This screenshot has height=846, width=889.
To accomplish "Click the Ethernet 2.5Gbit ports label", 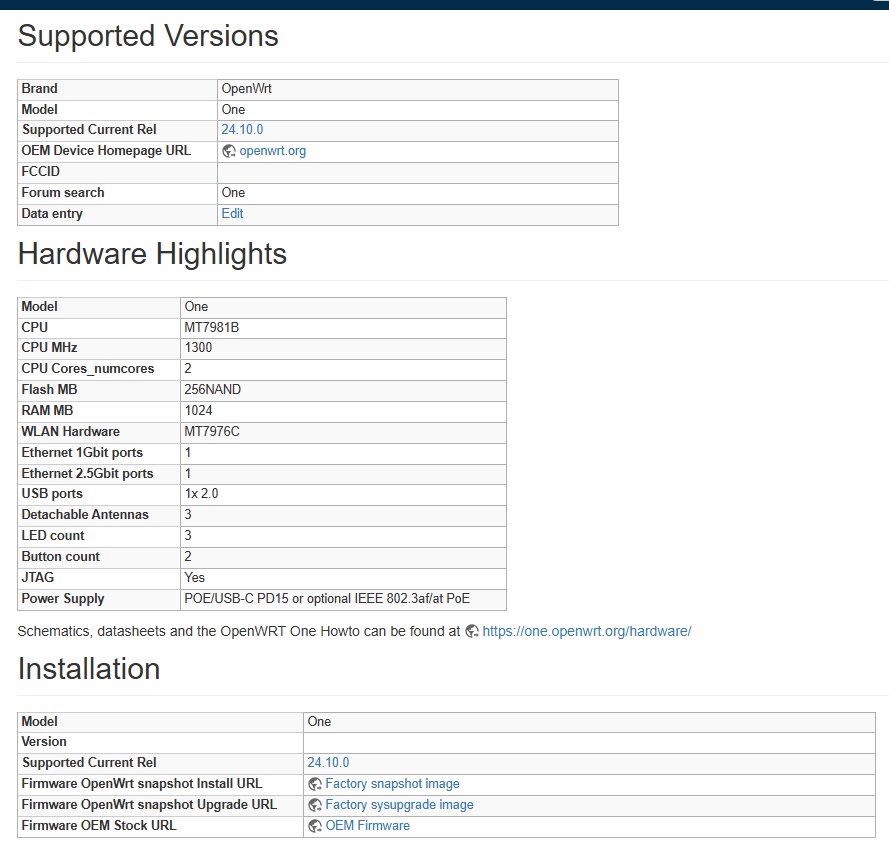I will coord(87,473).
